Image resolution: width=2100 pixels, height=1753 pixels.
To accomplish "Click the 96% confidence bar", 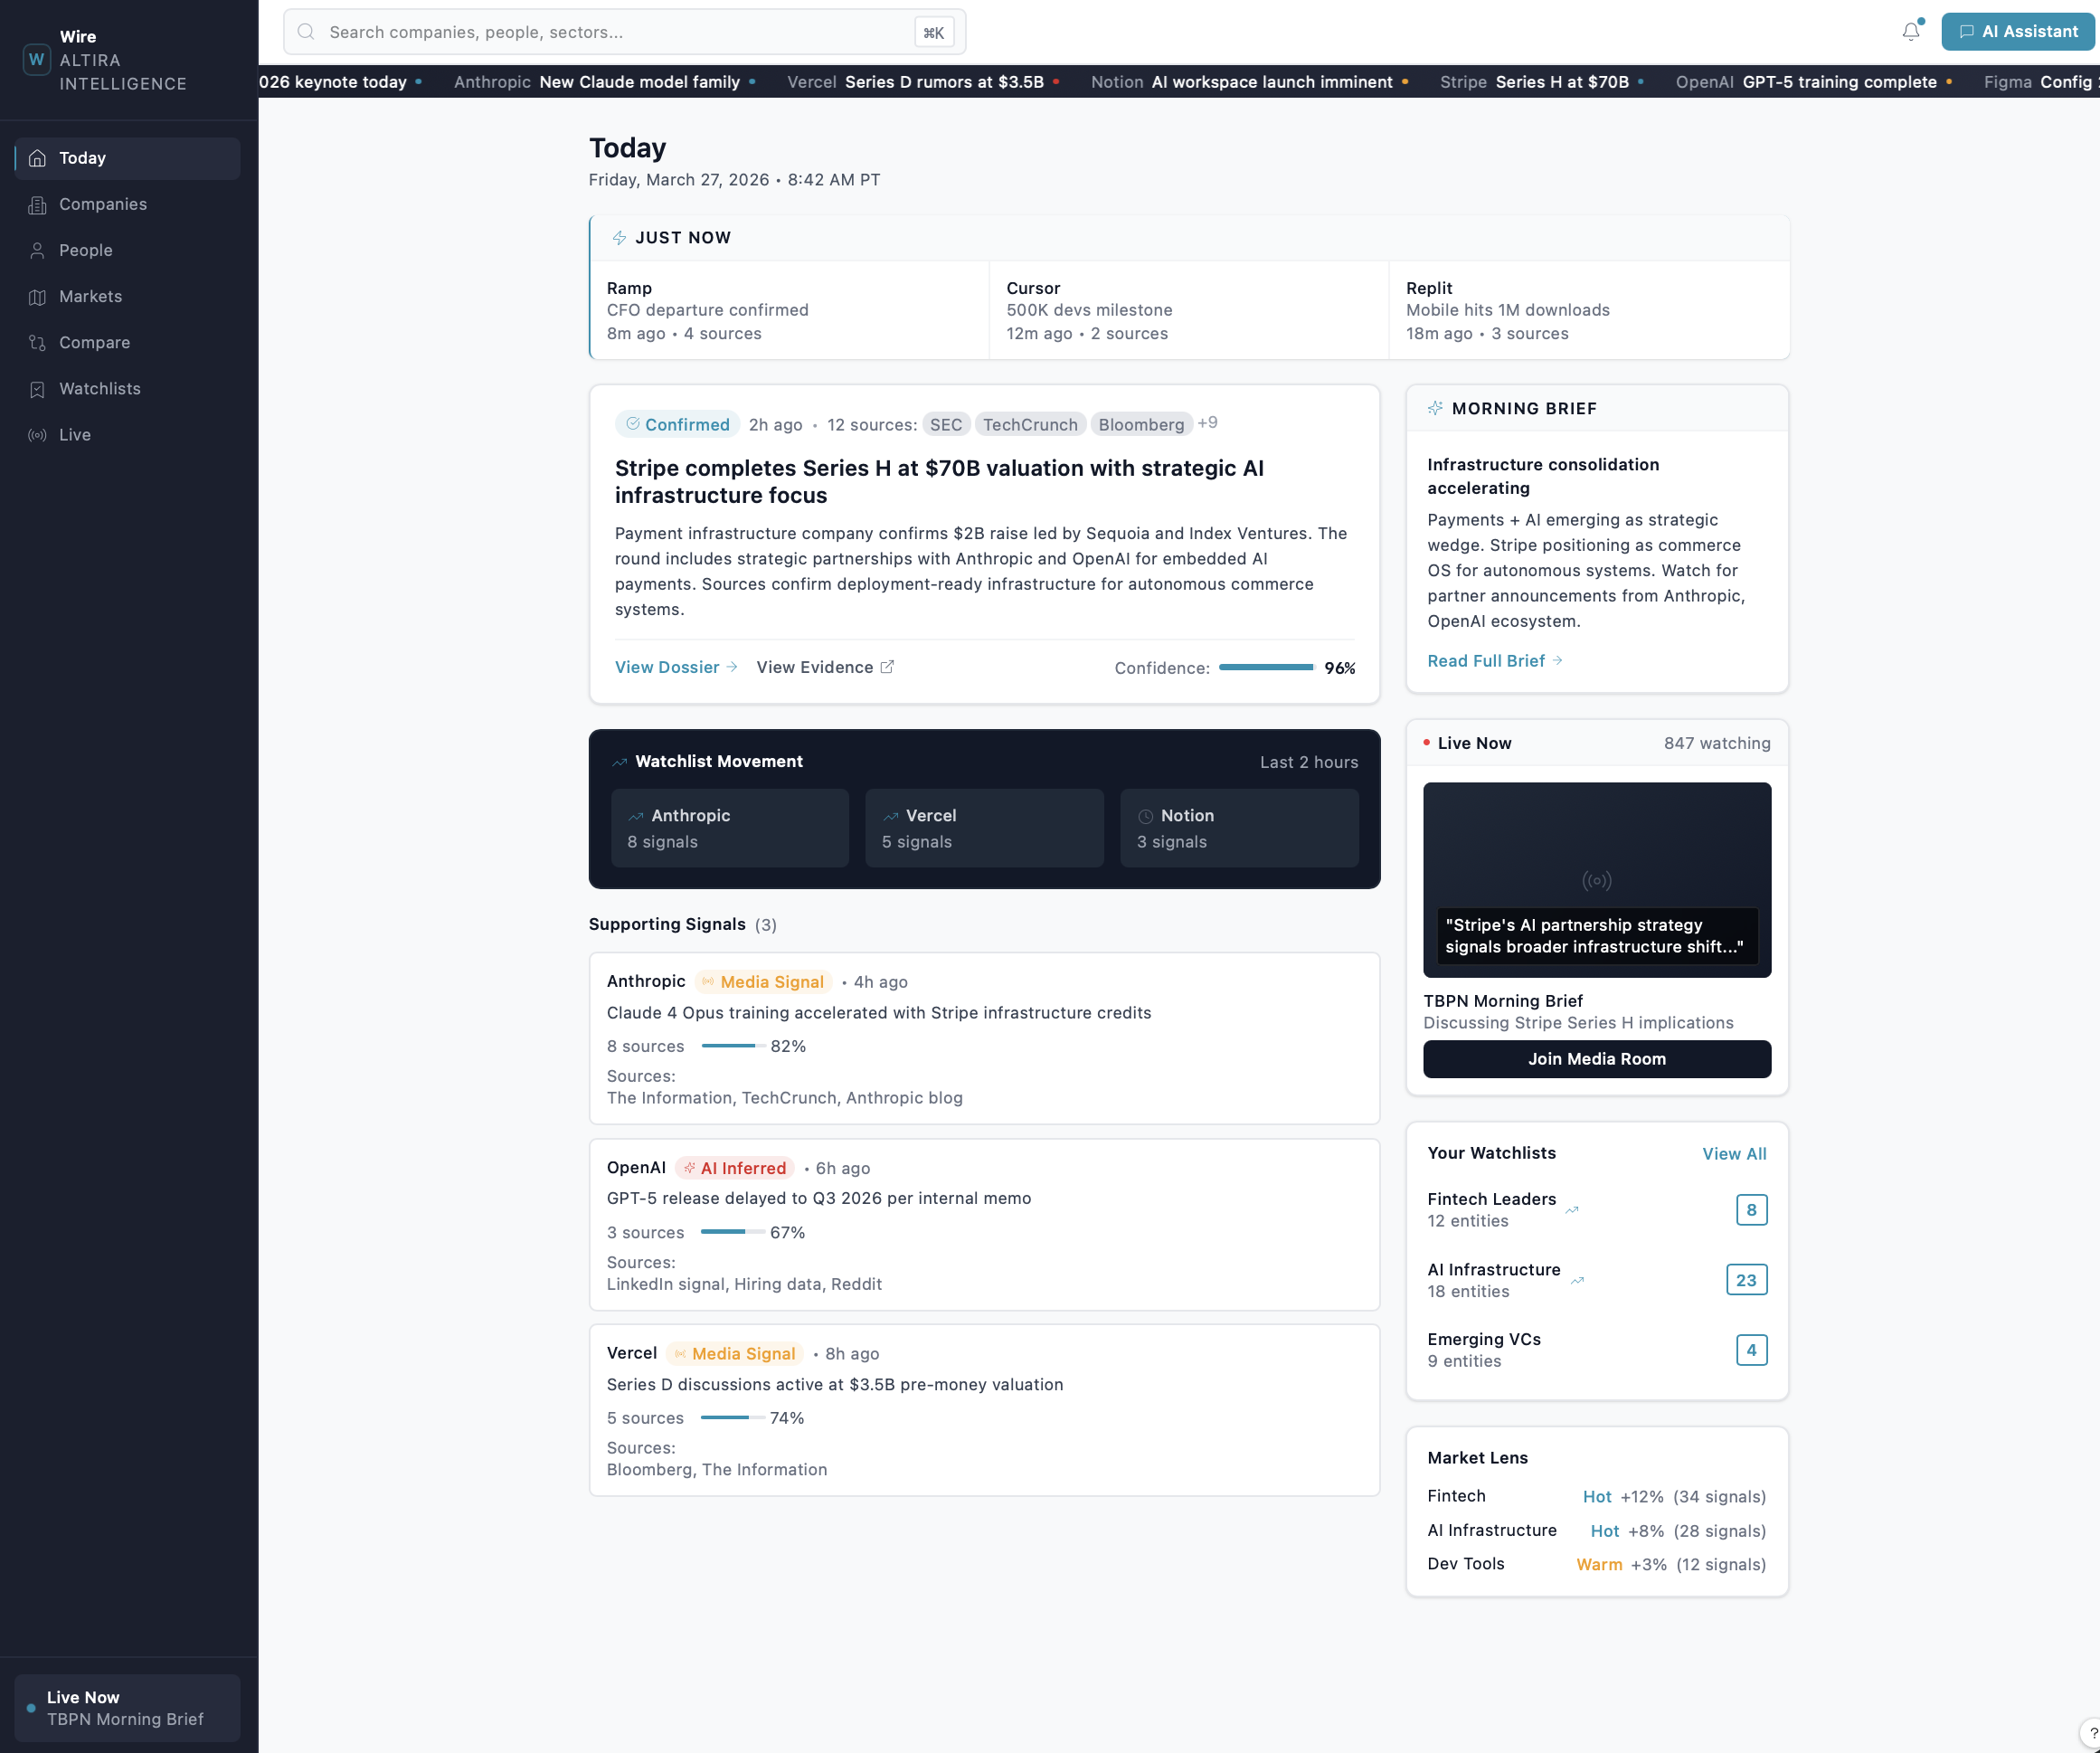I will tap(1266, 667).
